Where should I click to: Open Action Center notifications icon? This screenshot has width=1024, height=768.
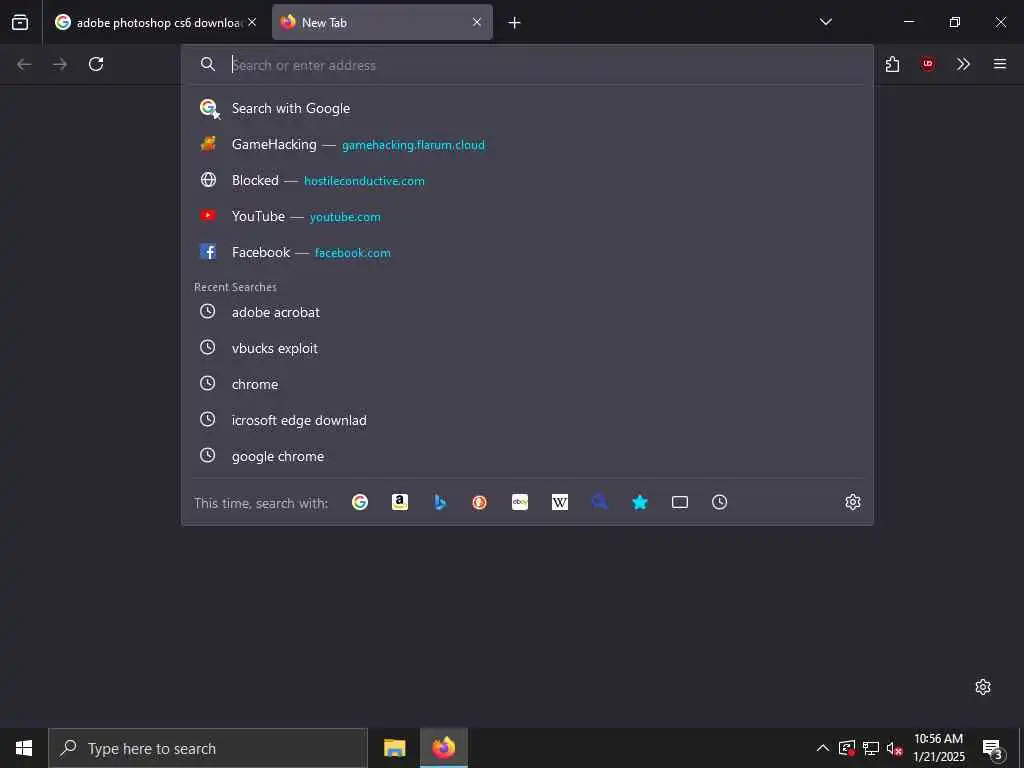[x=993, y=749]
